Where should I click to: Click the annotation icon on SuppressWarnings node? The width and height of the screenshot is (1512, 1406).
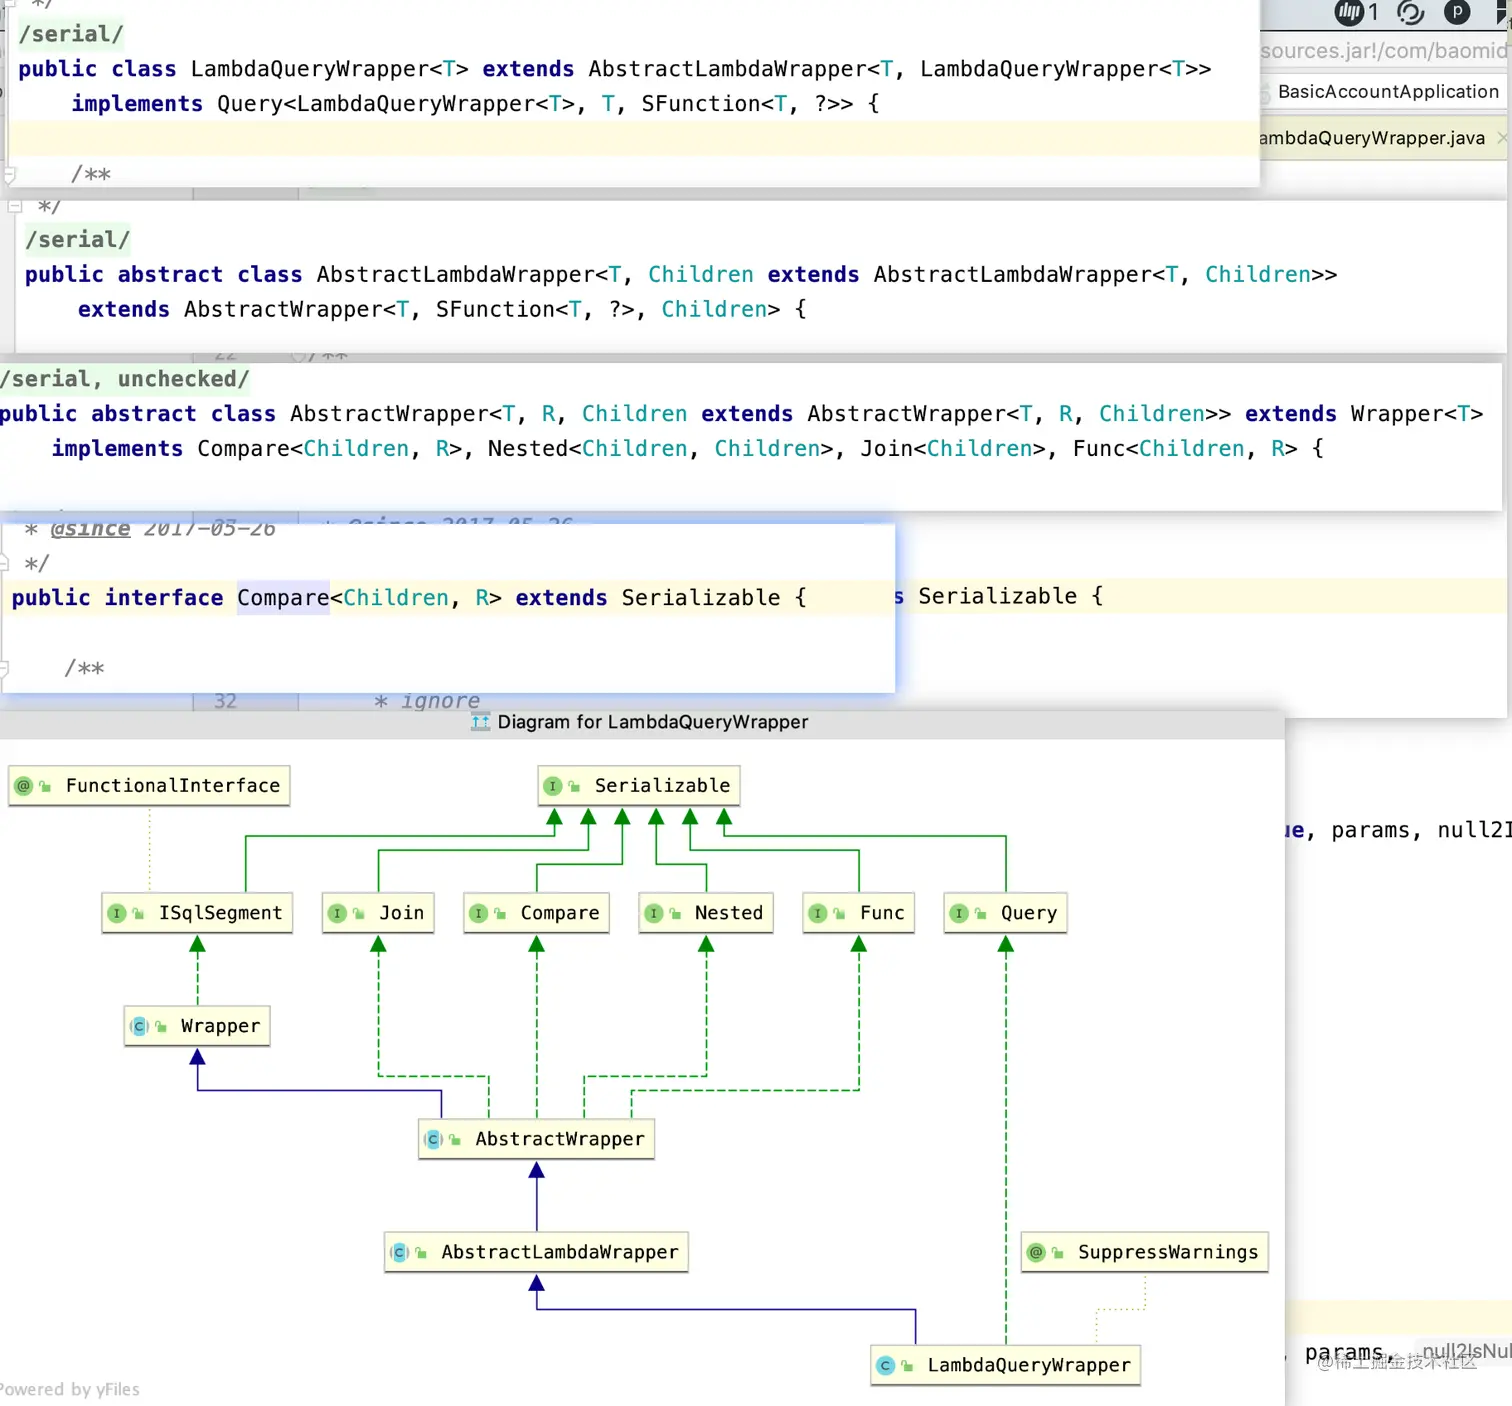coord(1036,1252)
